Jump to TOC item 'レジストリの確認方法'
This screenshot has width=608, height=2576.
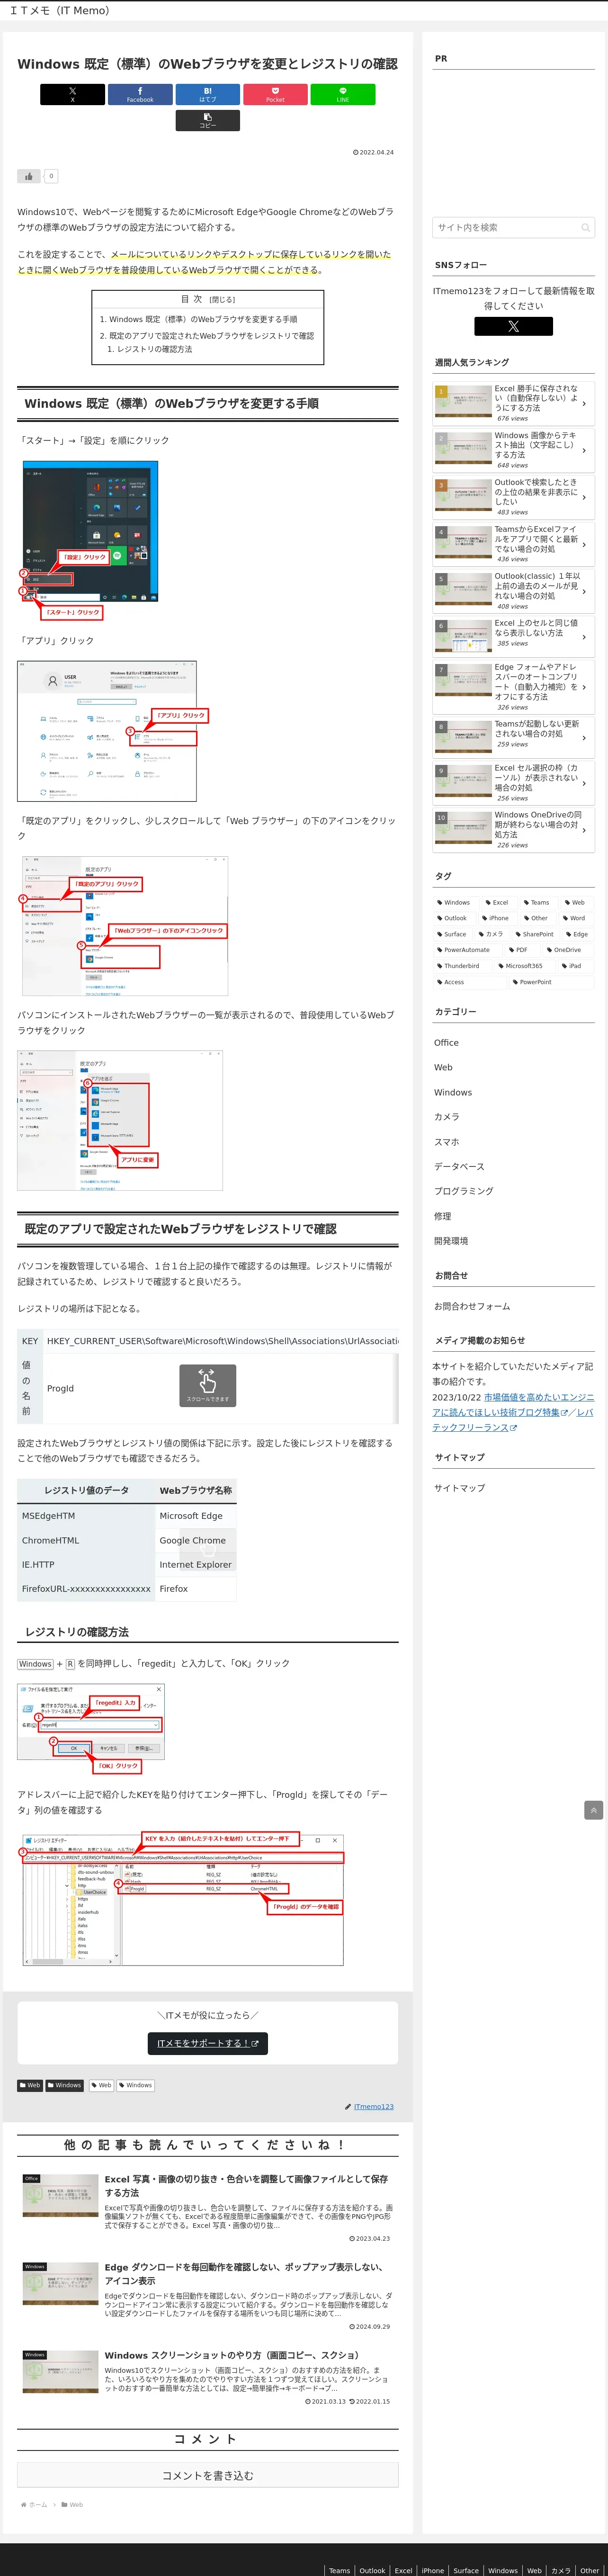click(154, 349)
